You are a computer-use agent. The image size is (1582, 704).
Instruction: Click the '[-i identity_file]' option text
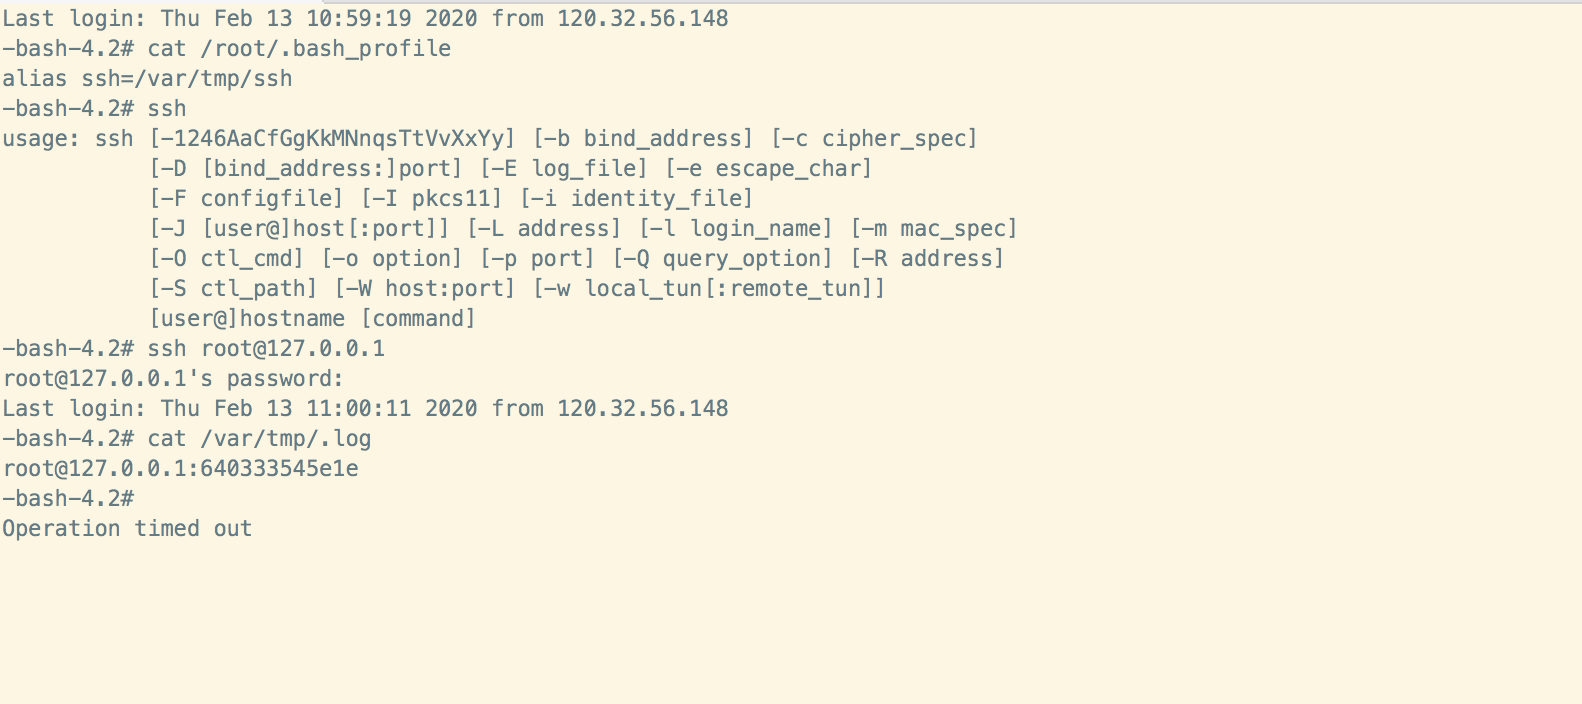coord(636,199)
